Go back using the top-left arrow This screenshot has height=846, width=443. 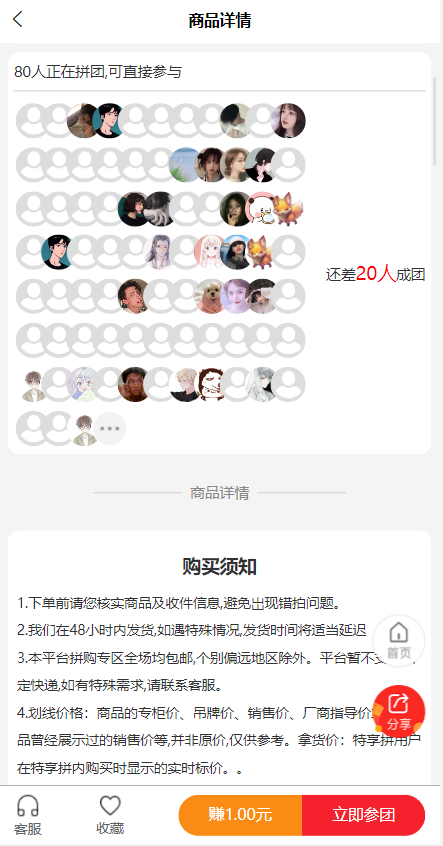18,19
